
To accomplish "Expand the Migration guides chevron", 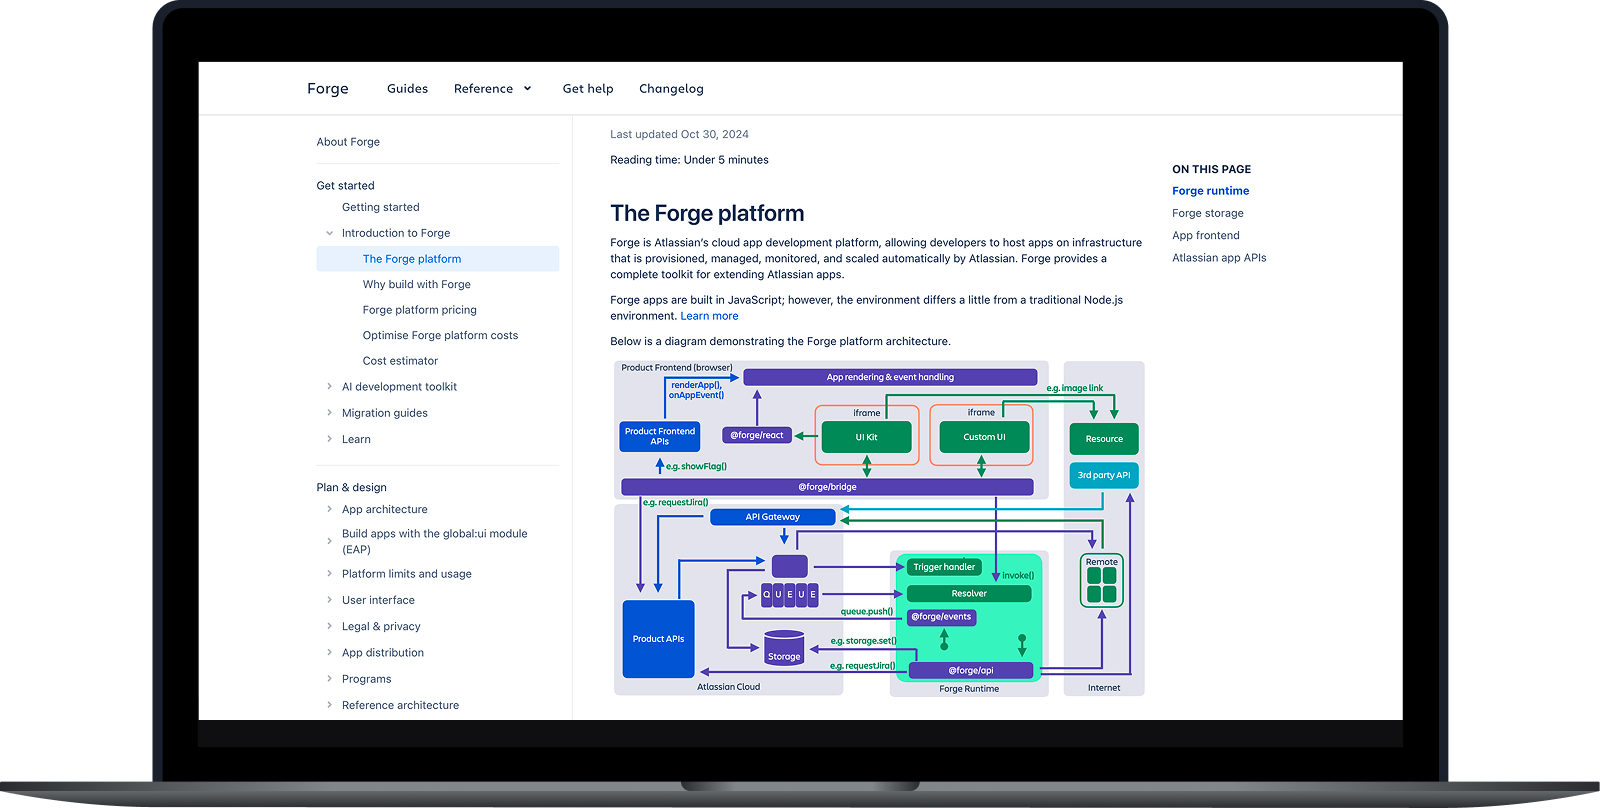I will [x=329, y=413].
